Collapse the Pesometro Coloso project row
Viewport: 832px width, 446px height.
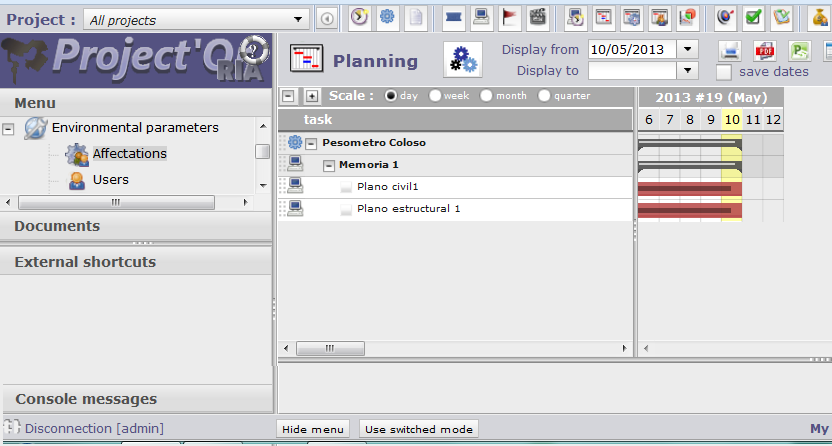311,143
